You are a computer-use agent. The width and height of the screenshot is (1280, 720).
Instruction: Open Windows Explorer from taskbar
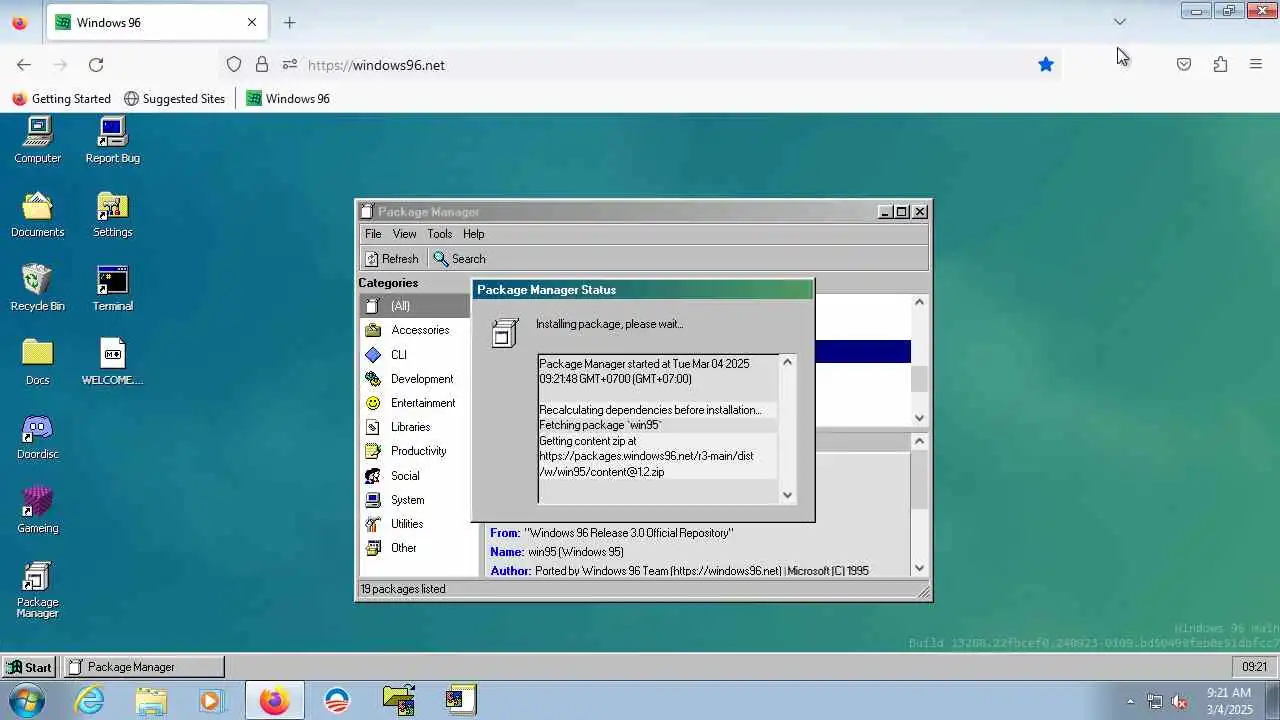pyautogui.click(x=151, y=700)
